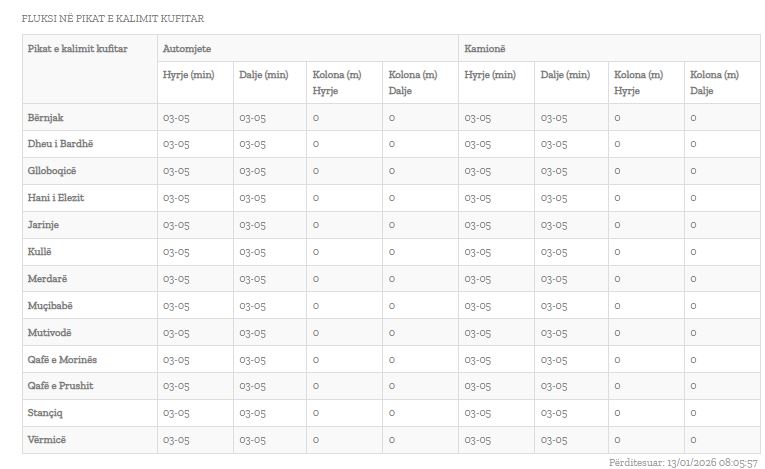Click the Automjete column group header
Image resolution: width=765 pixels, height=469 pixels.
click(x=187, y=48)
